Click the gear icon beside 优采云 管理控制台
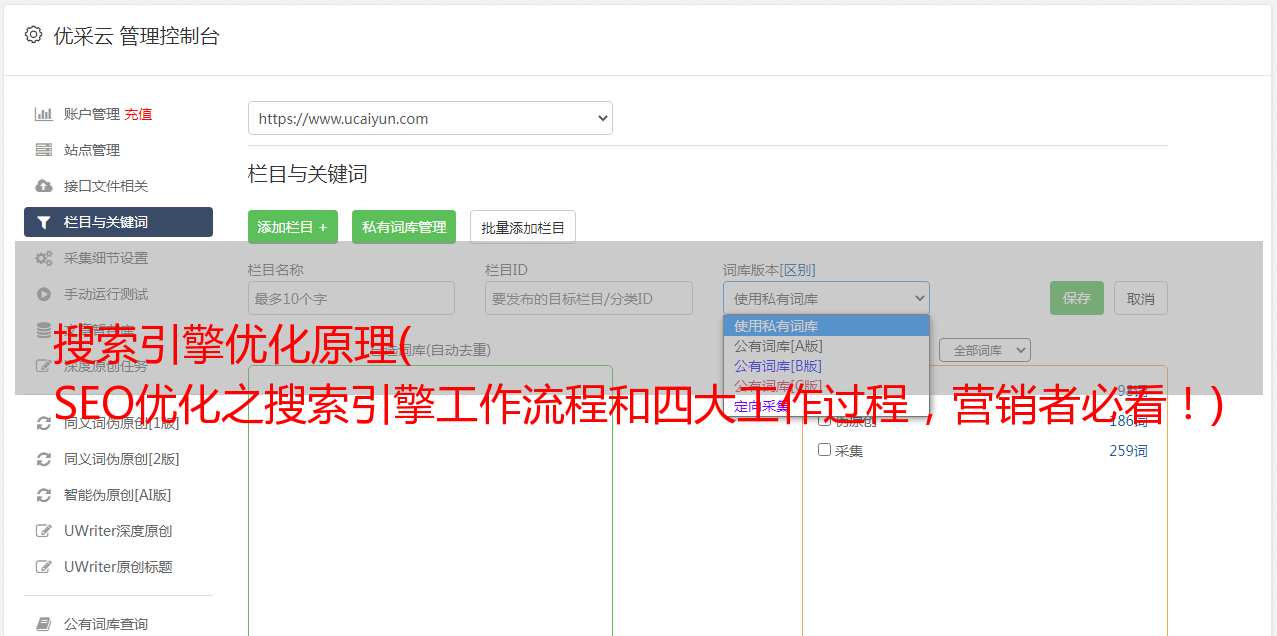Screen dimensions: 1277x636 coord(33,35)
